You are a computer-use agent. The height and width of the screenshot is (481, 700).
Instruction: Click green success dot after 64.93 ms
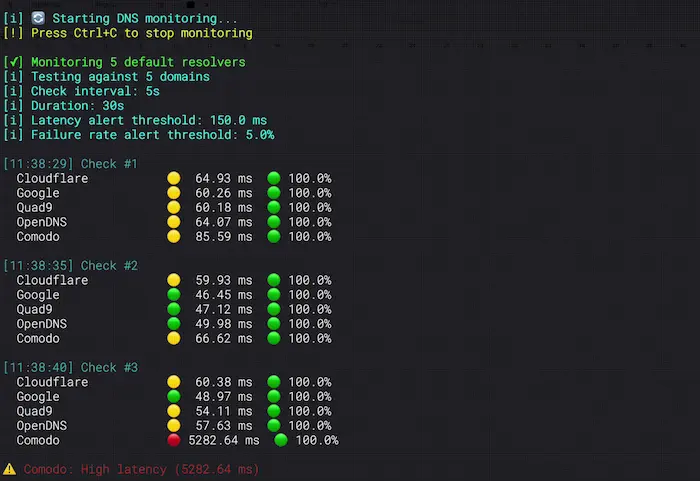(x=274, y=178)
